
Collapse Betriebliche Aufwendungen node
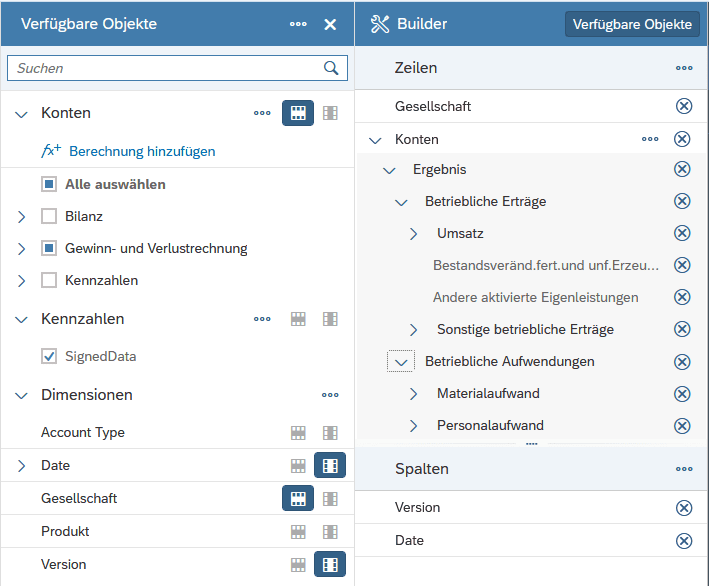tap(401, 362)
